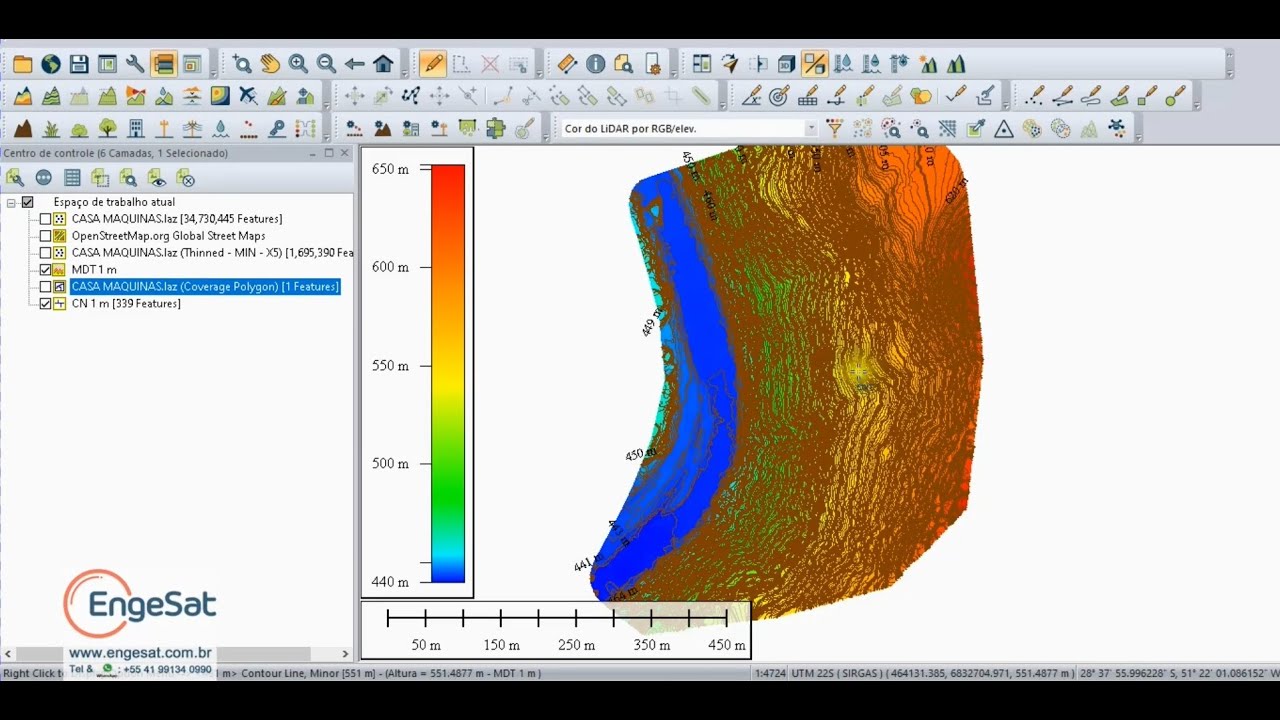Viewport: 1280px width, 720px height.
Task: Select the measure ruler tool
Action: (567, 64)
